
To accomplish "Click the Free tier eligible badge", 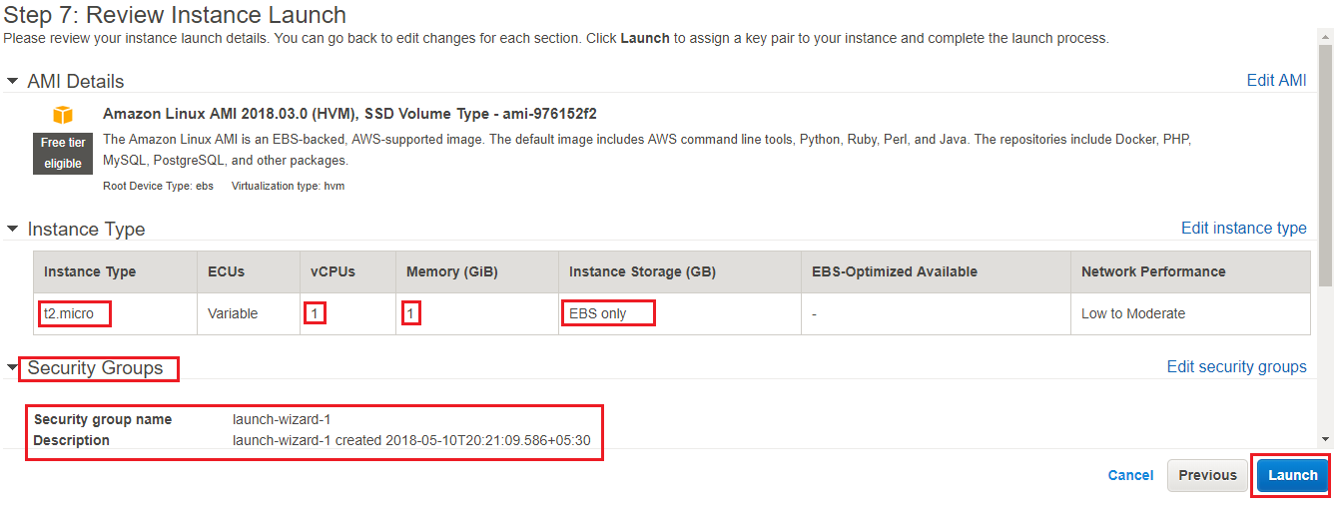I will click(62, 153).
